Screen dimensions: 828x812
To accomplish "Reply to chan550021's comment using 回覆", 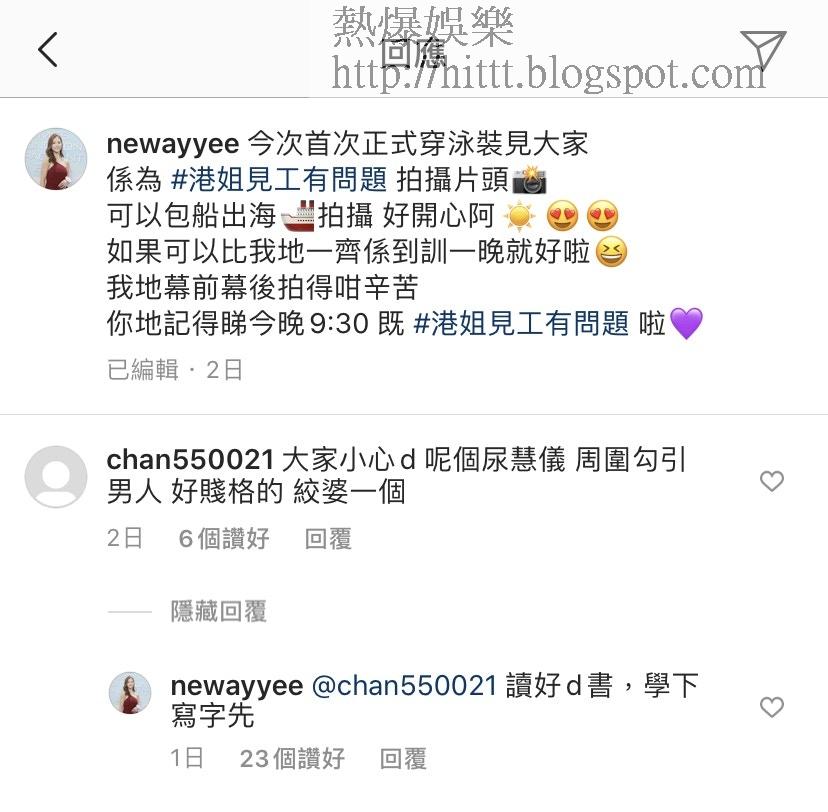I will click(328, 539).
